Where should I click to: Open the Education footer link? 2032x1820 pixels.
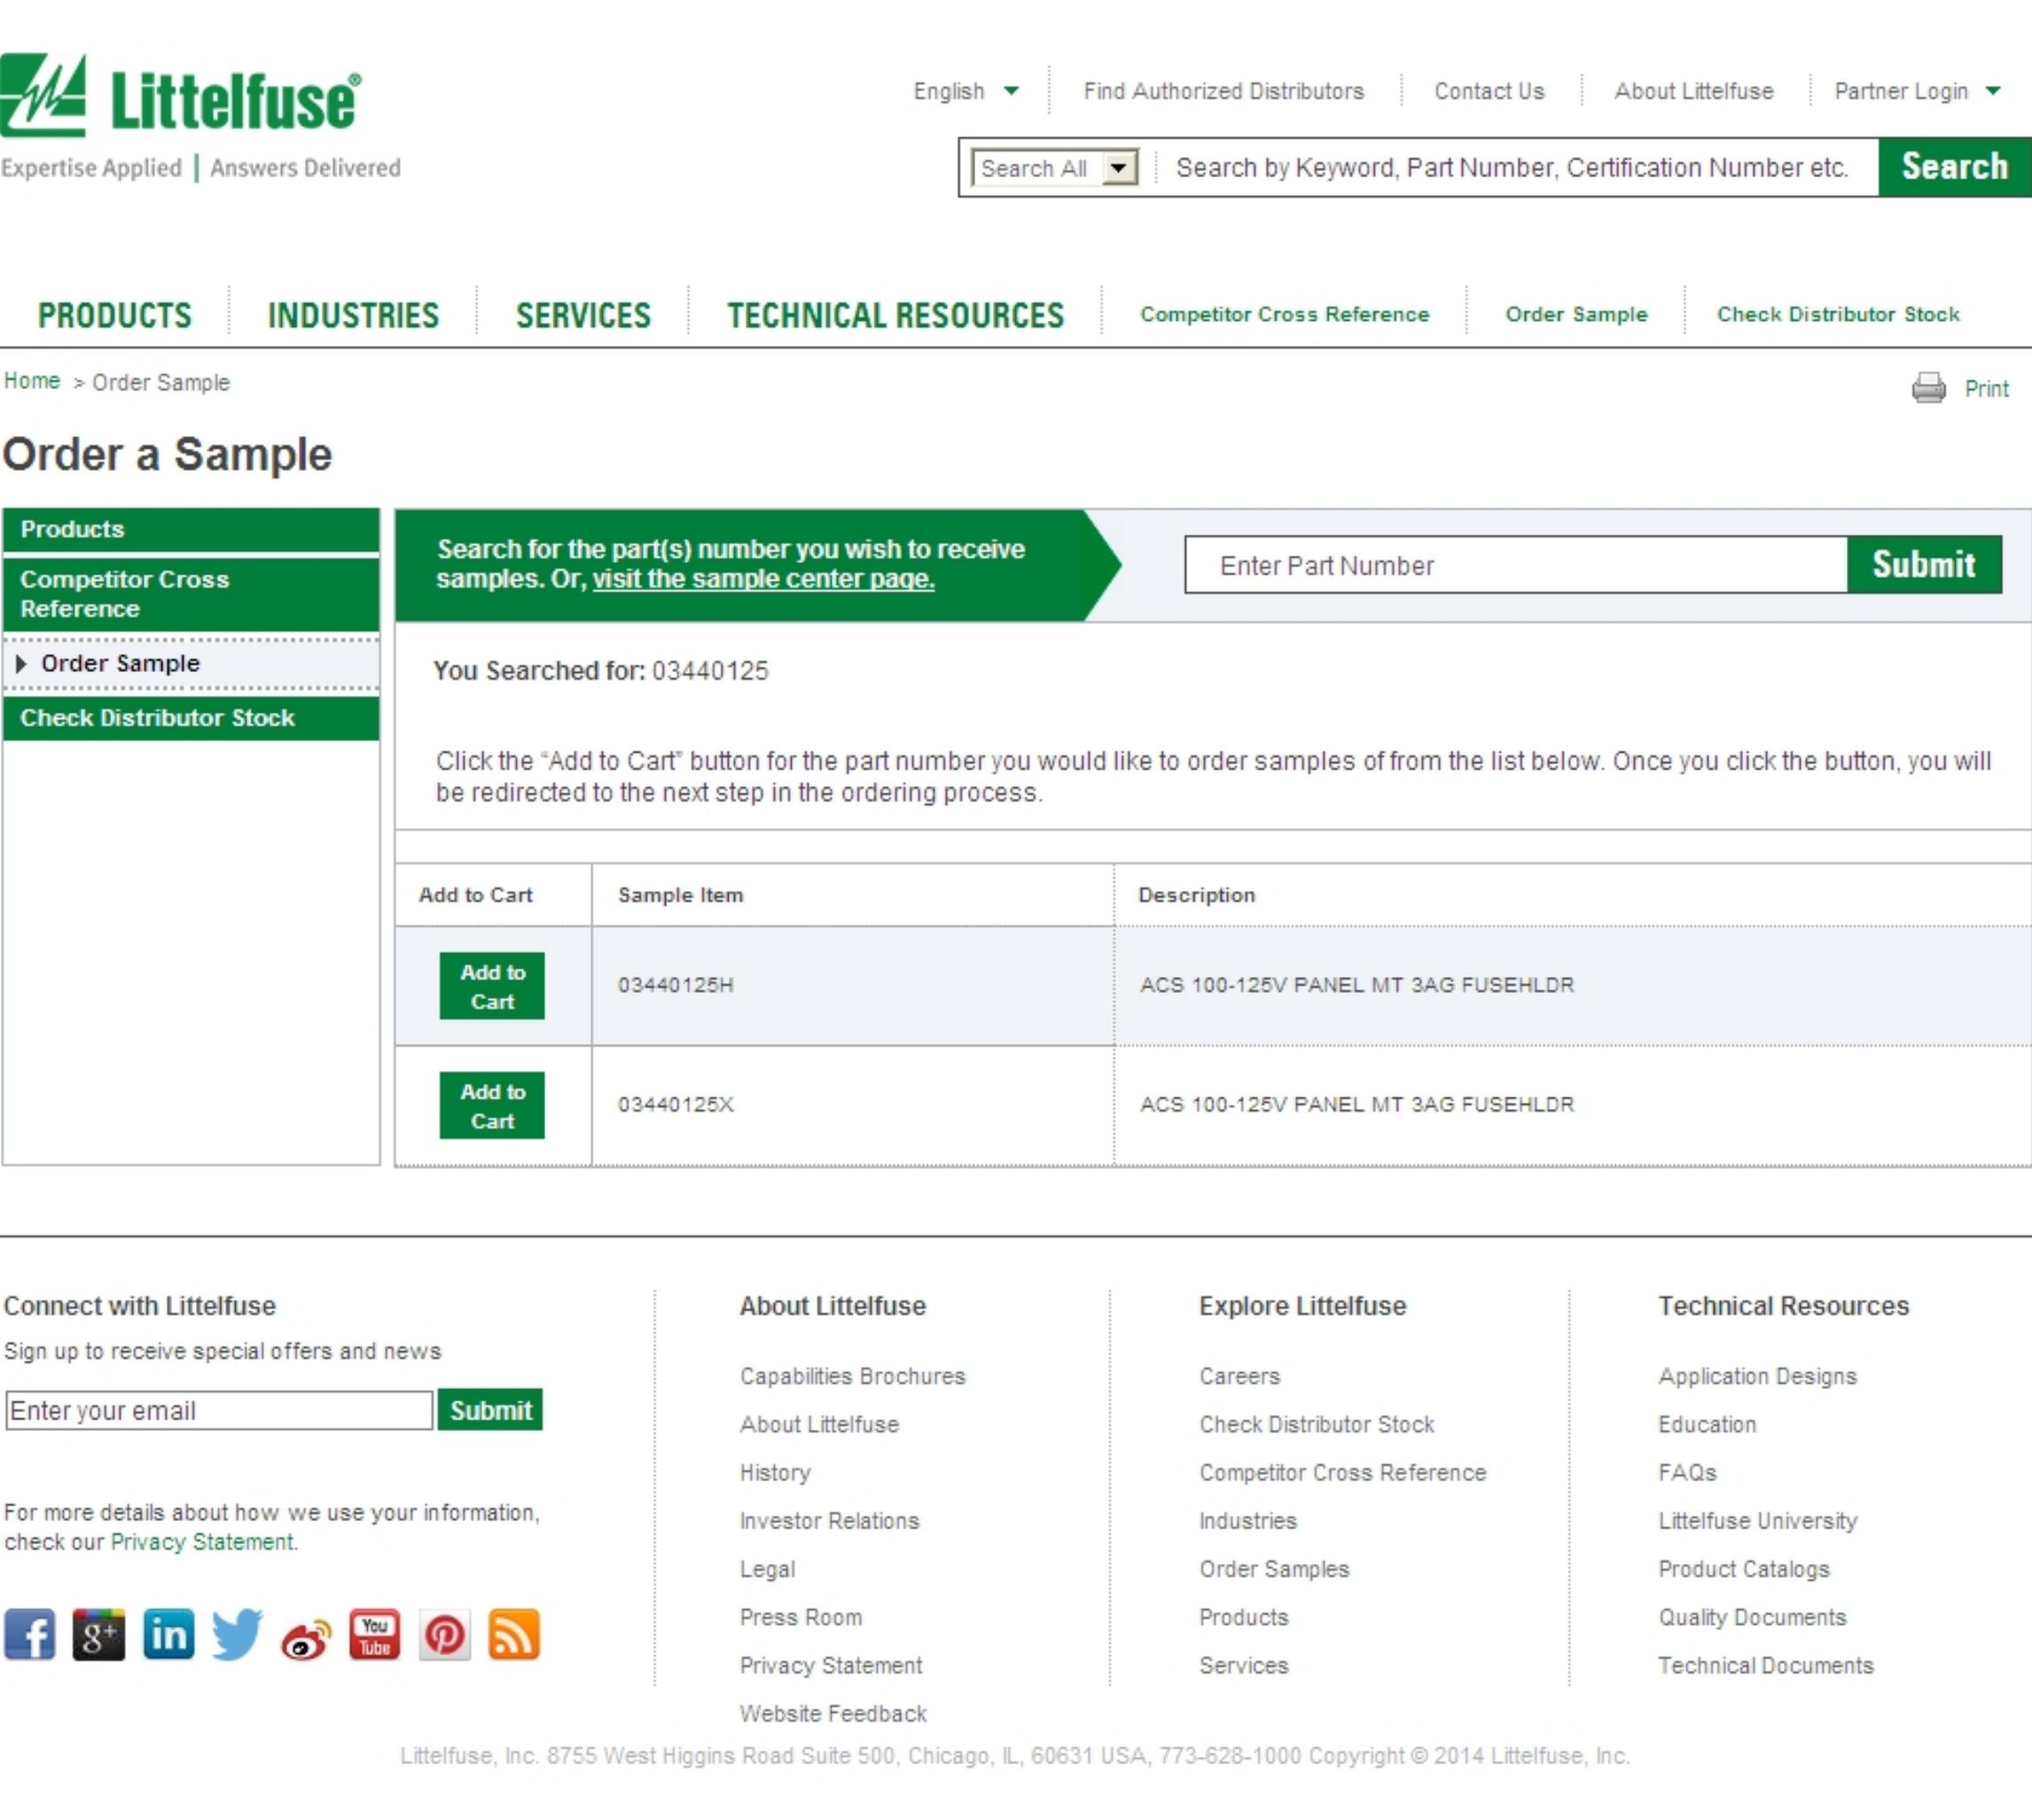tap(1707, 1424)
